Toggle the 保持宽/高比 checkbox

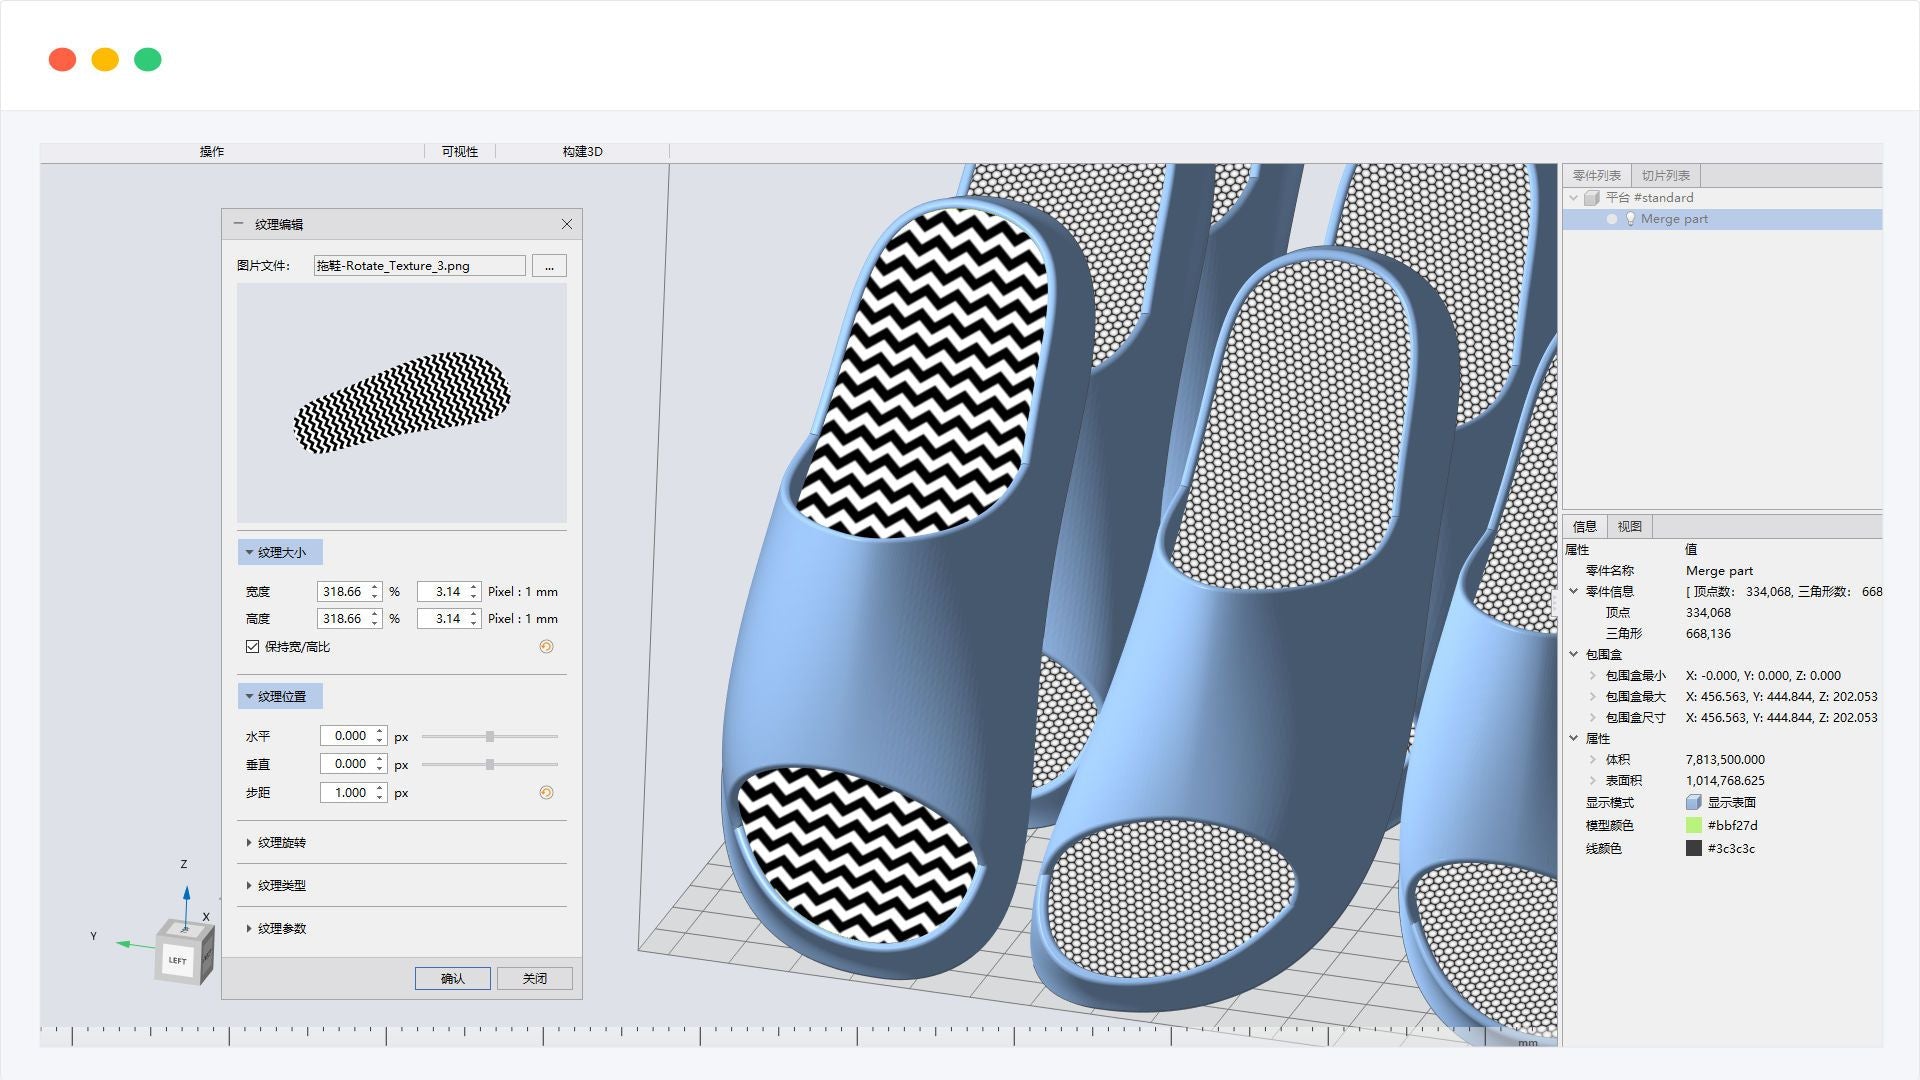pyautogui.click(x=253, y=647)
